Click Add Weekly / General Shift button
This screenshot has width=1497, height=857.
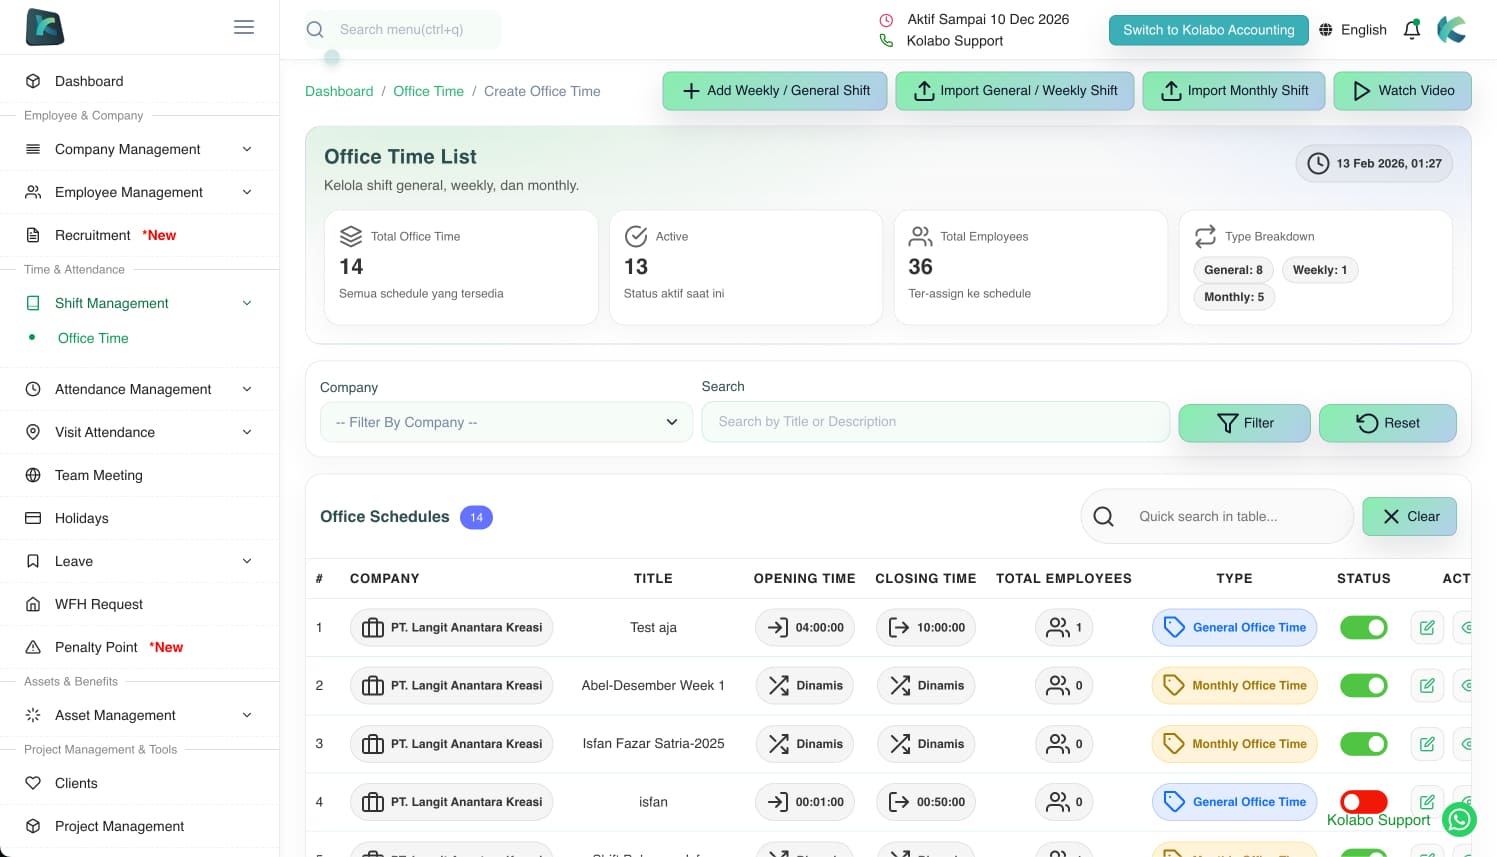click(x=775, y=91)
